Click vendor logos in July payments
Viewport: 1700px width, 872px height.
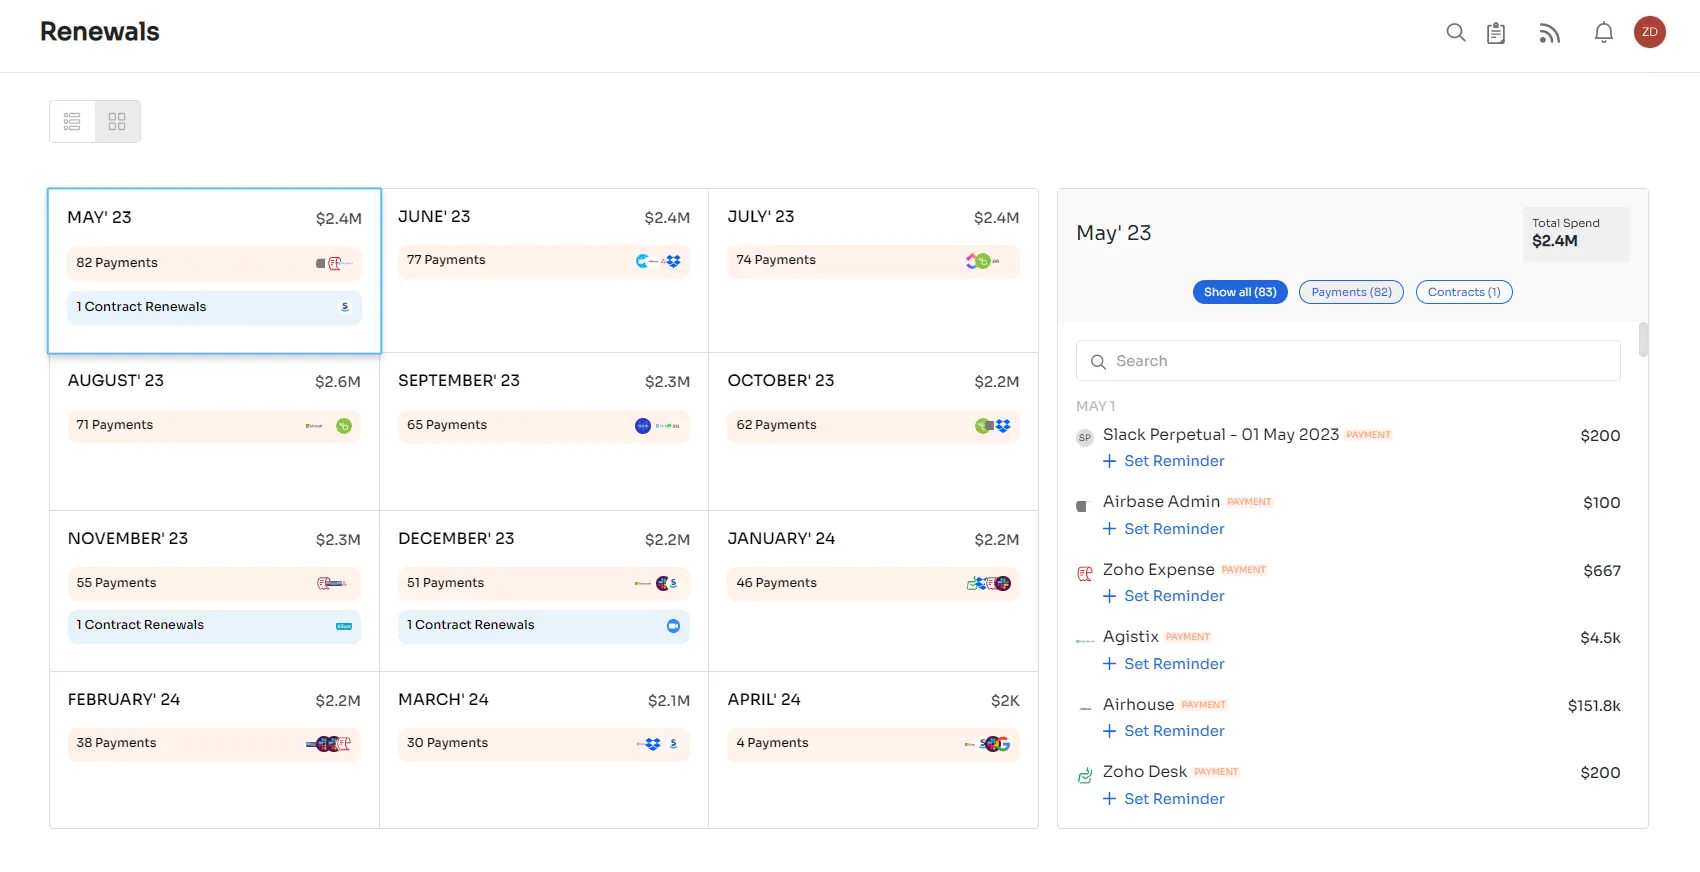(981, 261)
